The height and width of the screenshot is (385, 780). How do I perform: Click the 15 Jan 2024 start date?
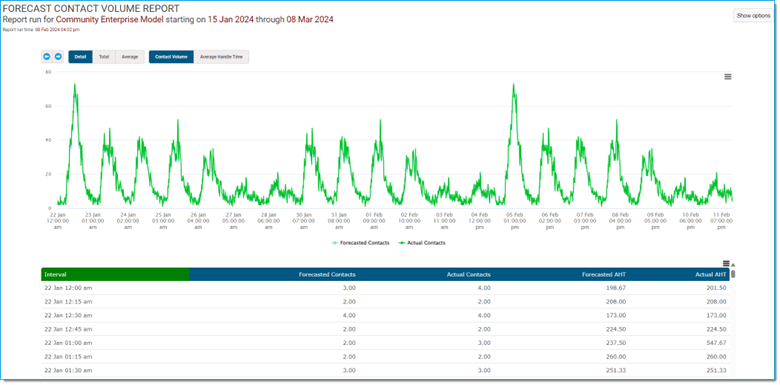pyautogui.click(x=230, y=19)
